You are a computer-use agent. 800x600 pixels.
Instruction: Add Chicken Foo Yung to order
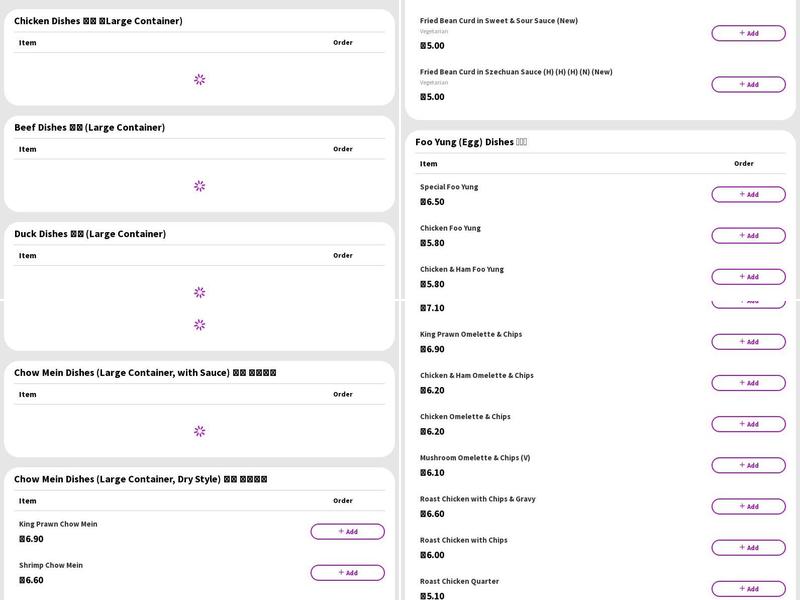click(748, 235)
